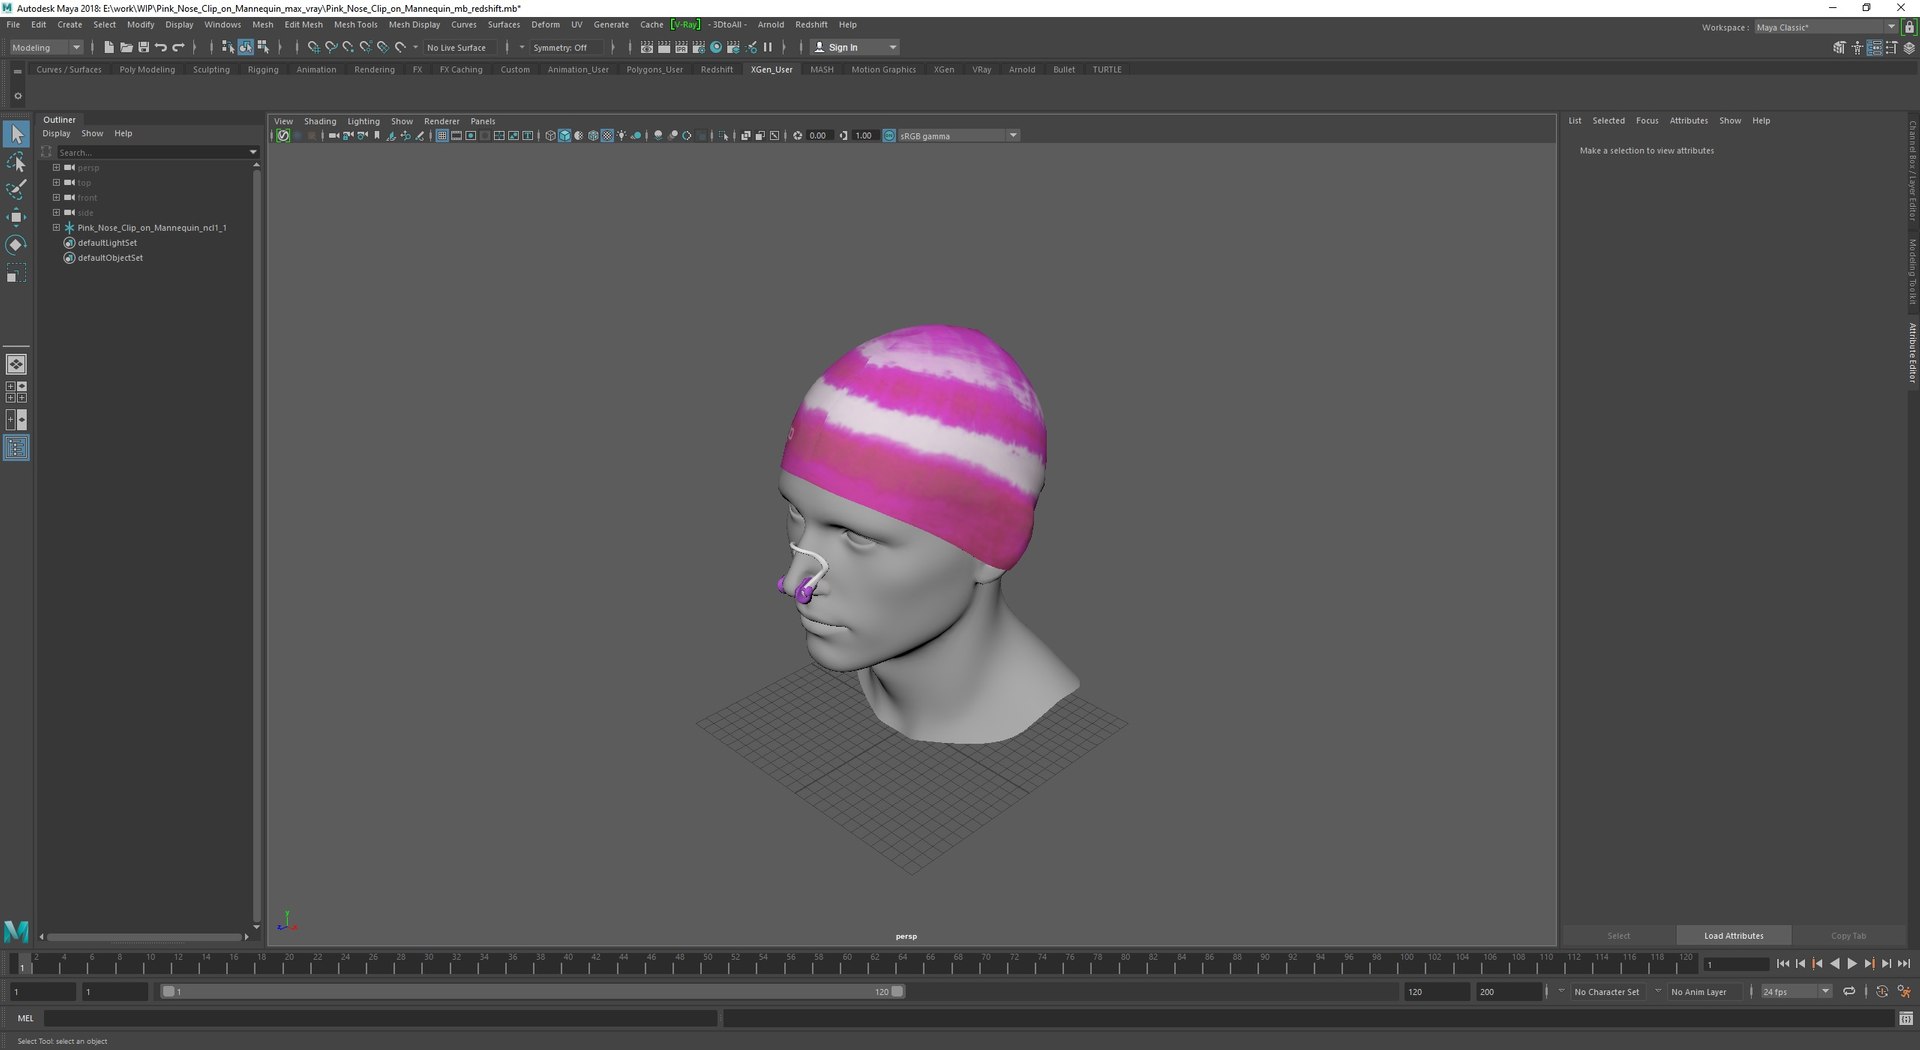Create a new scene file
The image size is (1920, 1050).
[109, 47]
